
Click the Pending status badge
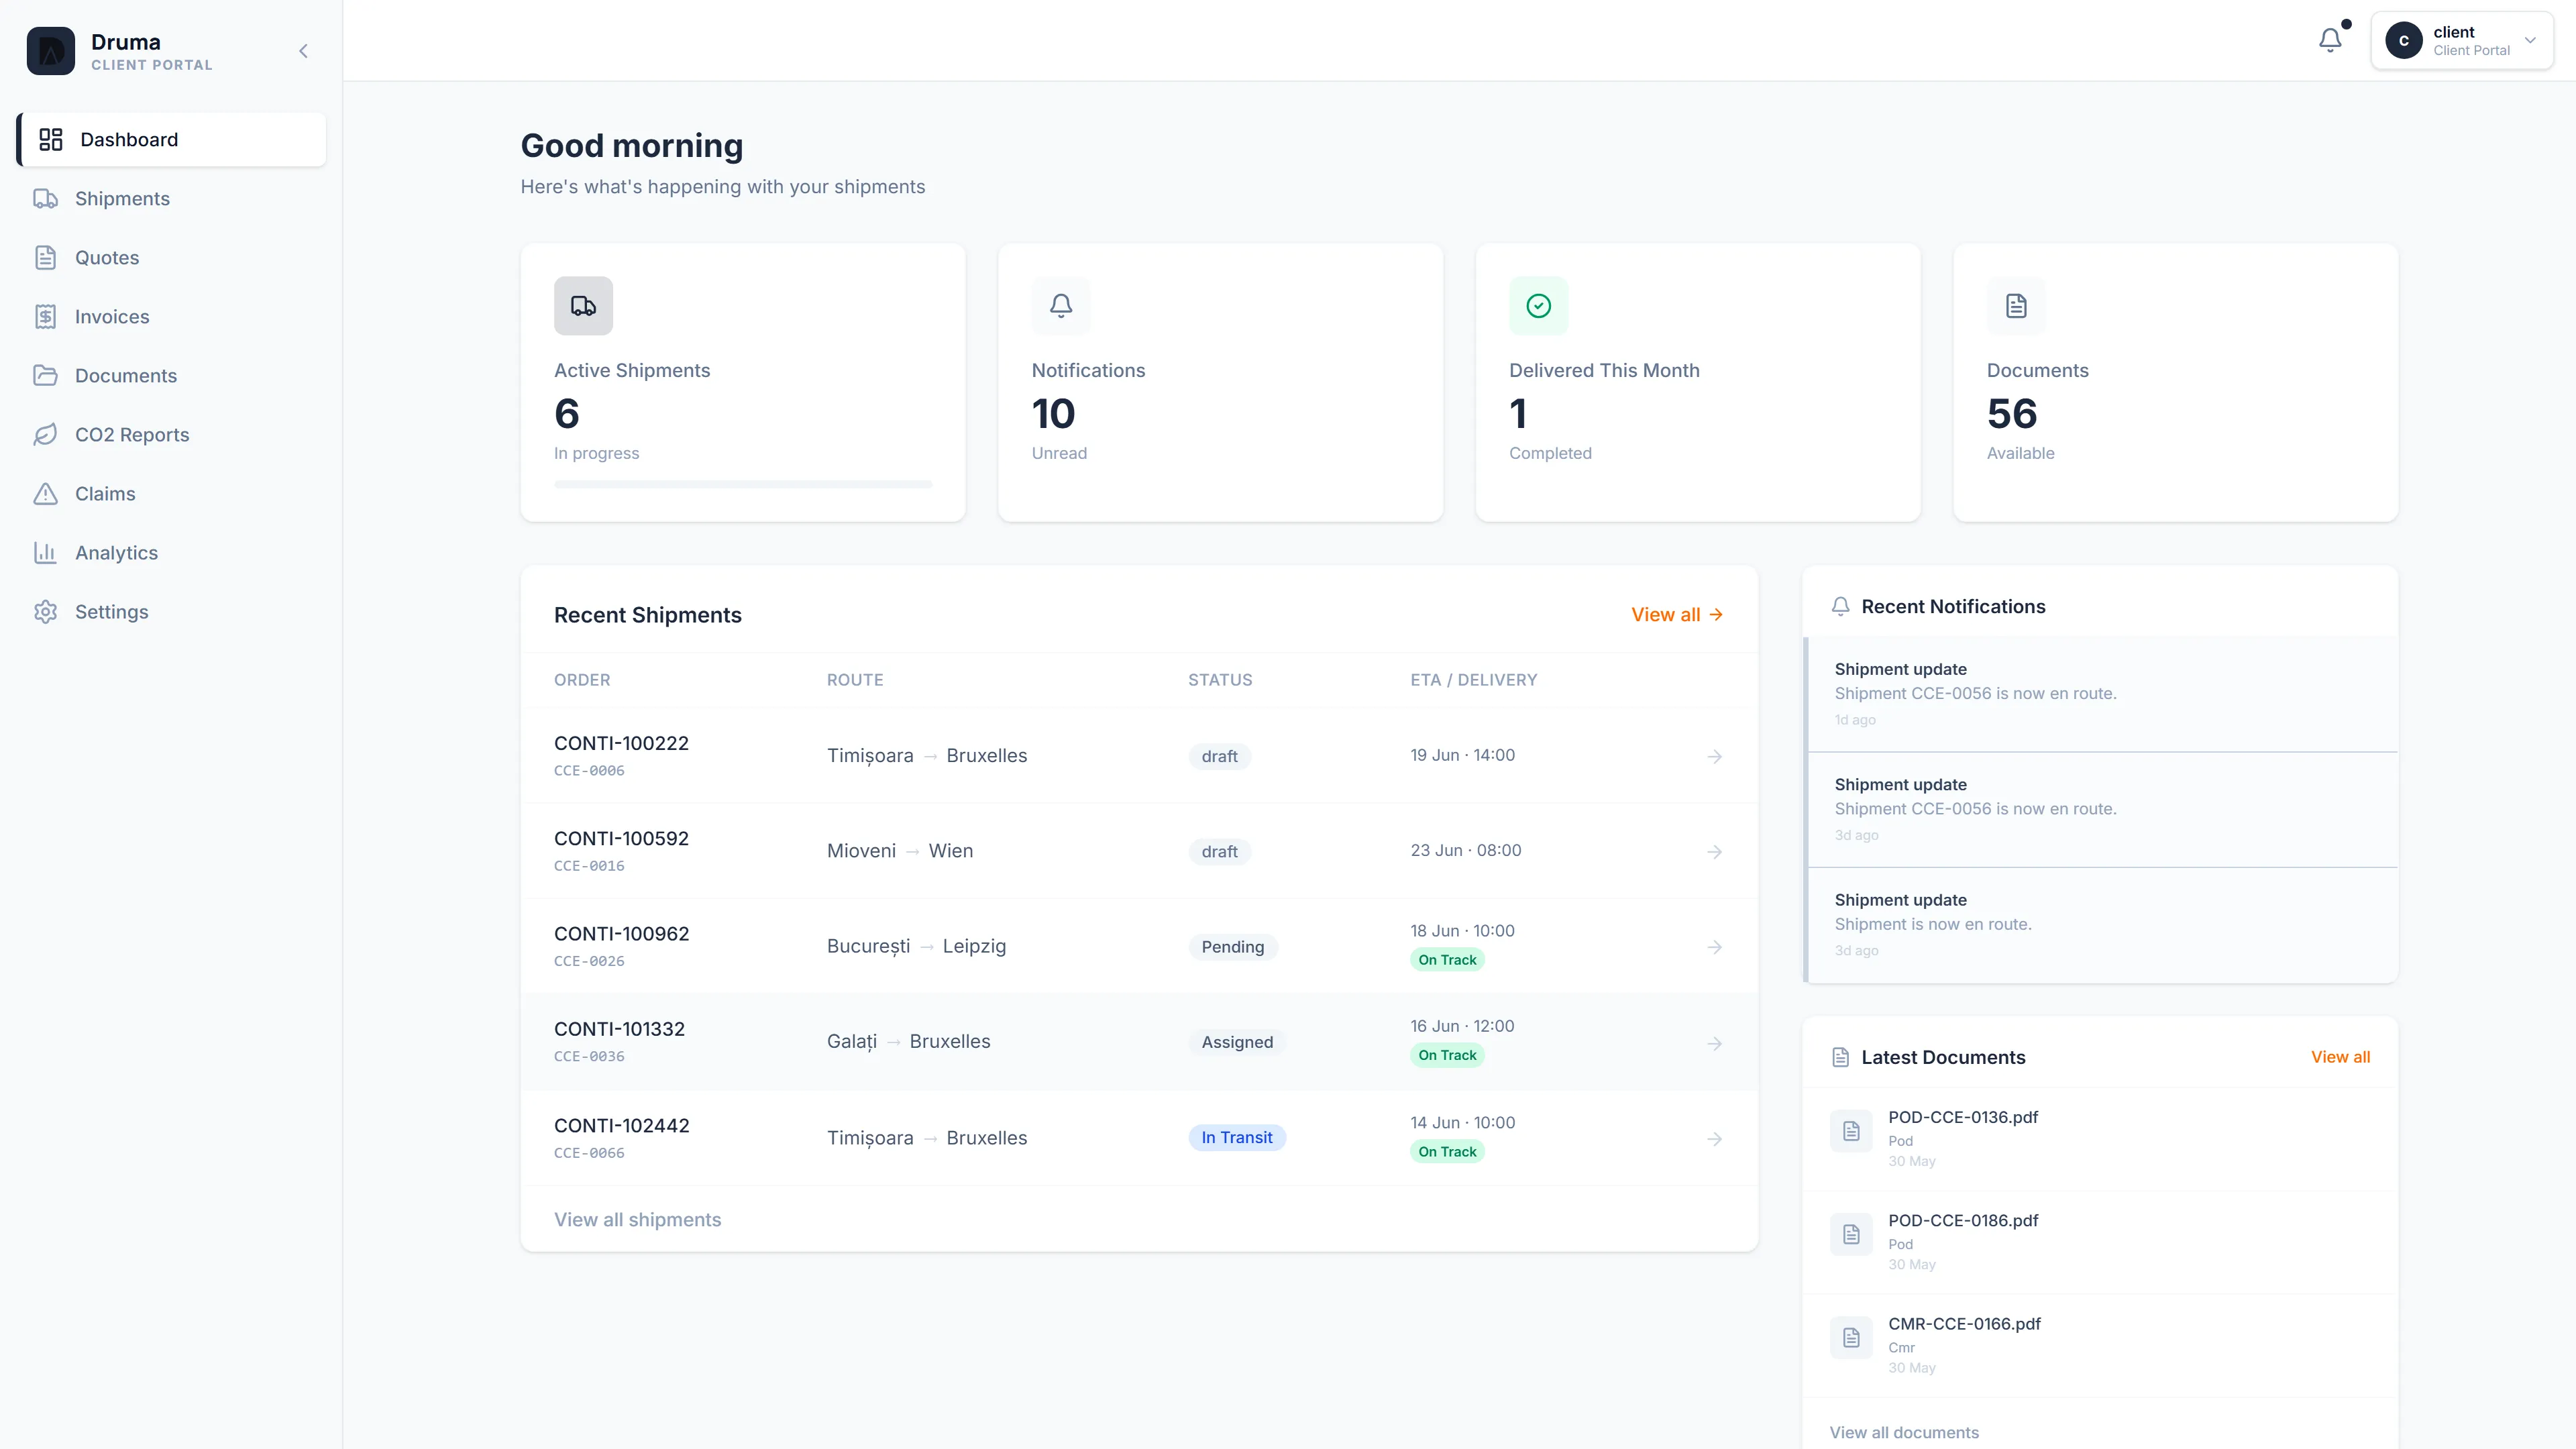[x=1232, y=947]
